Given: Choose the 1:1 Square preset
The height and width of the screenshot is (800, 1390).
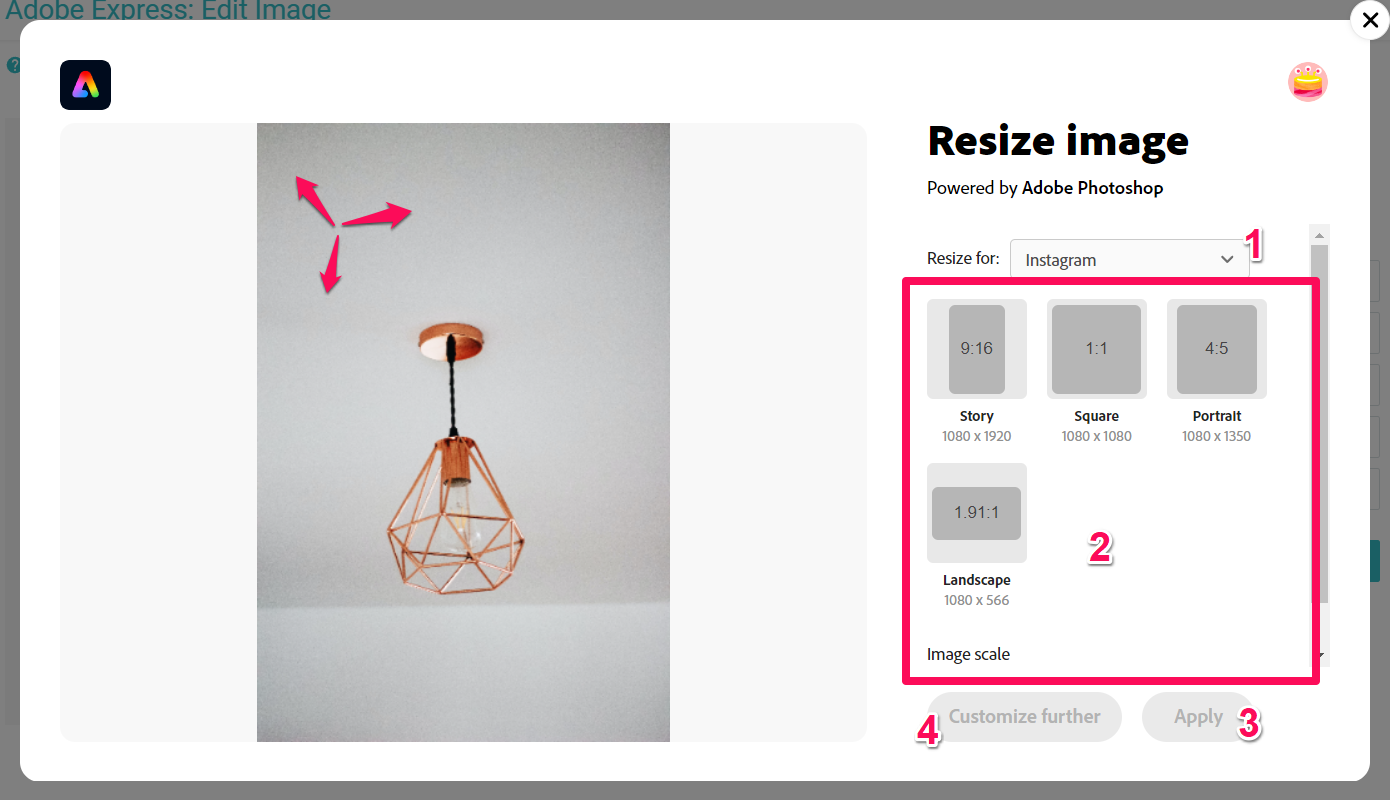Looking at the screenshot, I should (x=1097, y=349).
